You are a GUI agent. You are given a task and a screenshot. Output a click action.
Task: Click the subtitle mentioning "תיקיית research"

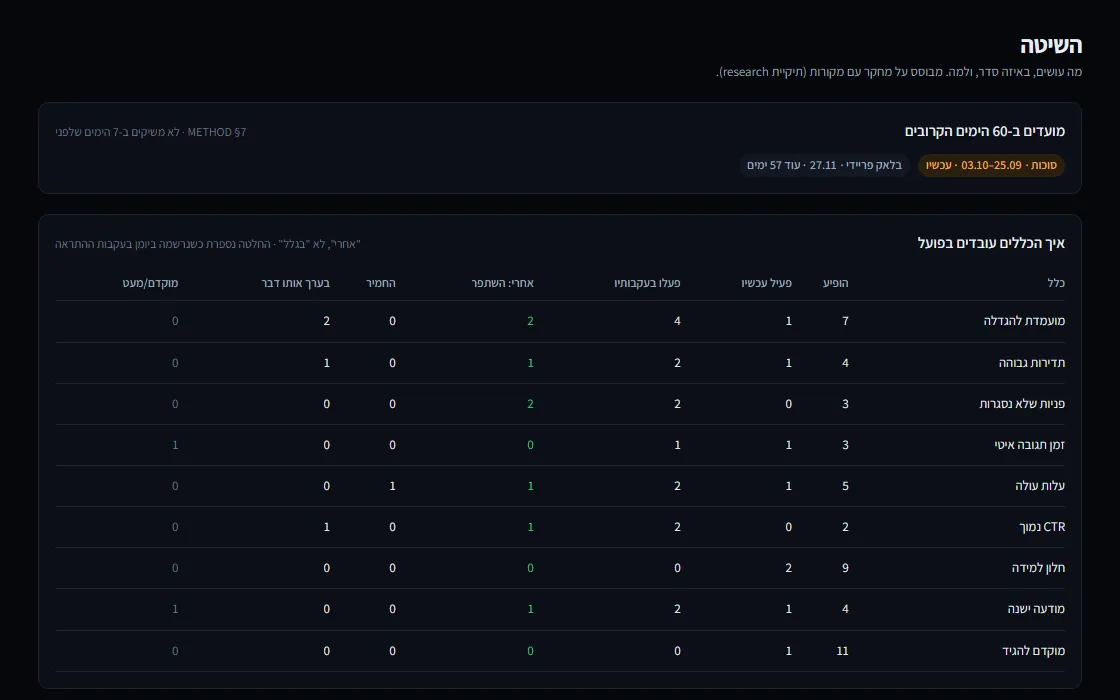(899, 72)
